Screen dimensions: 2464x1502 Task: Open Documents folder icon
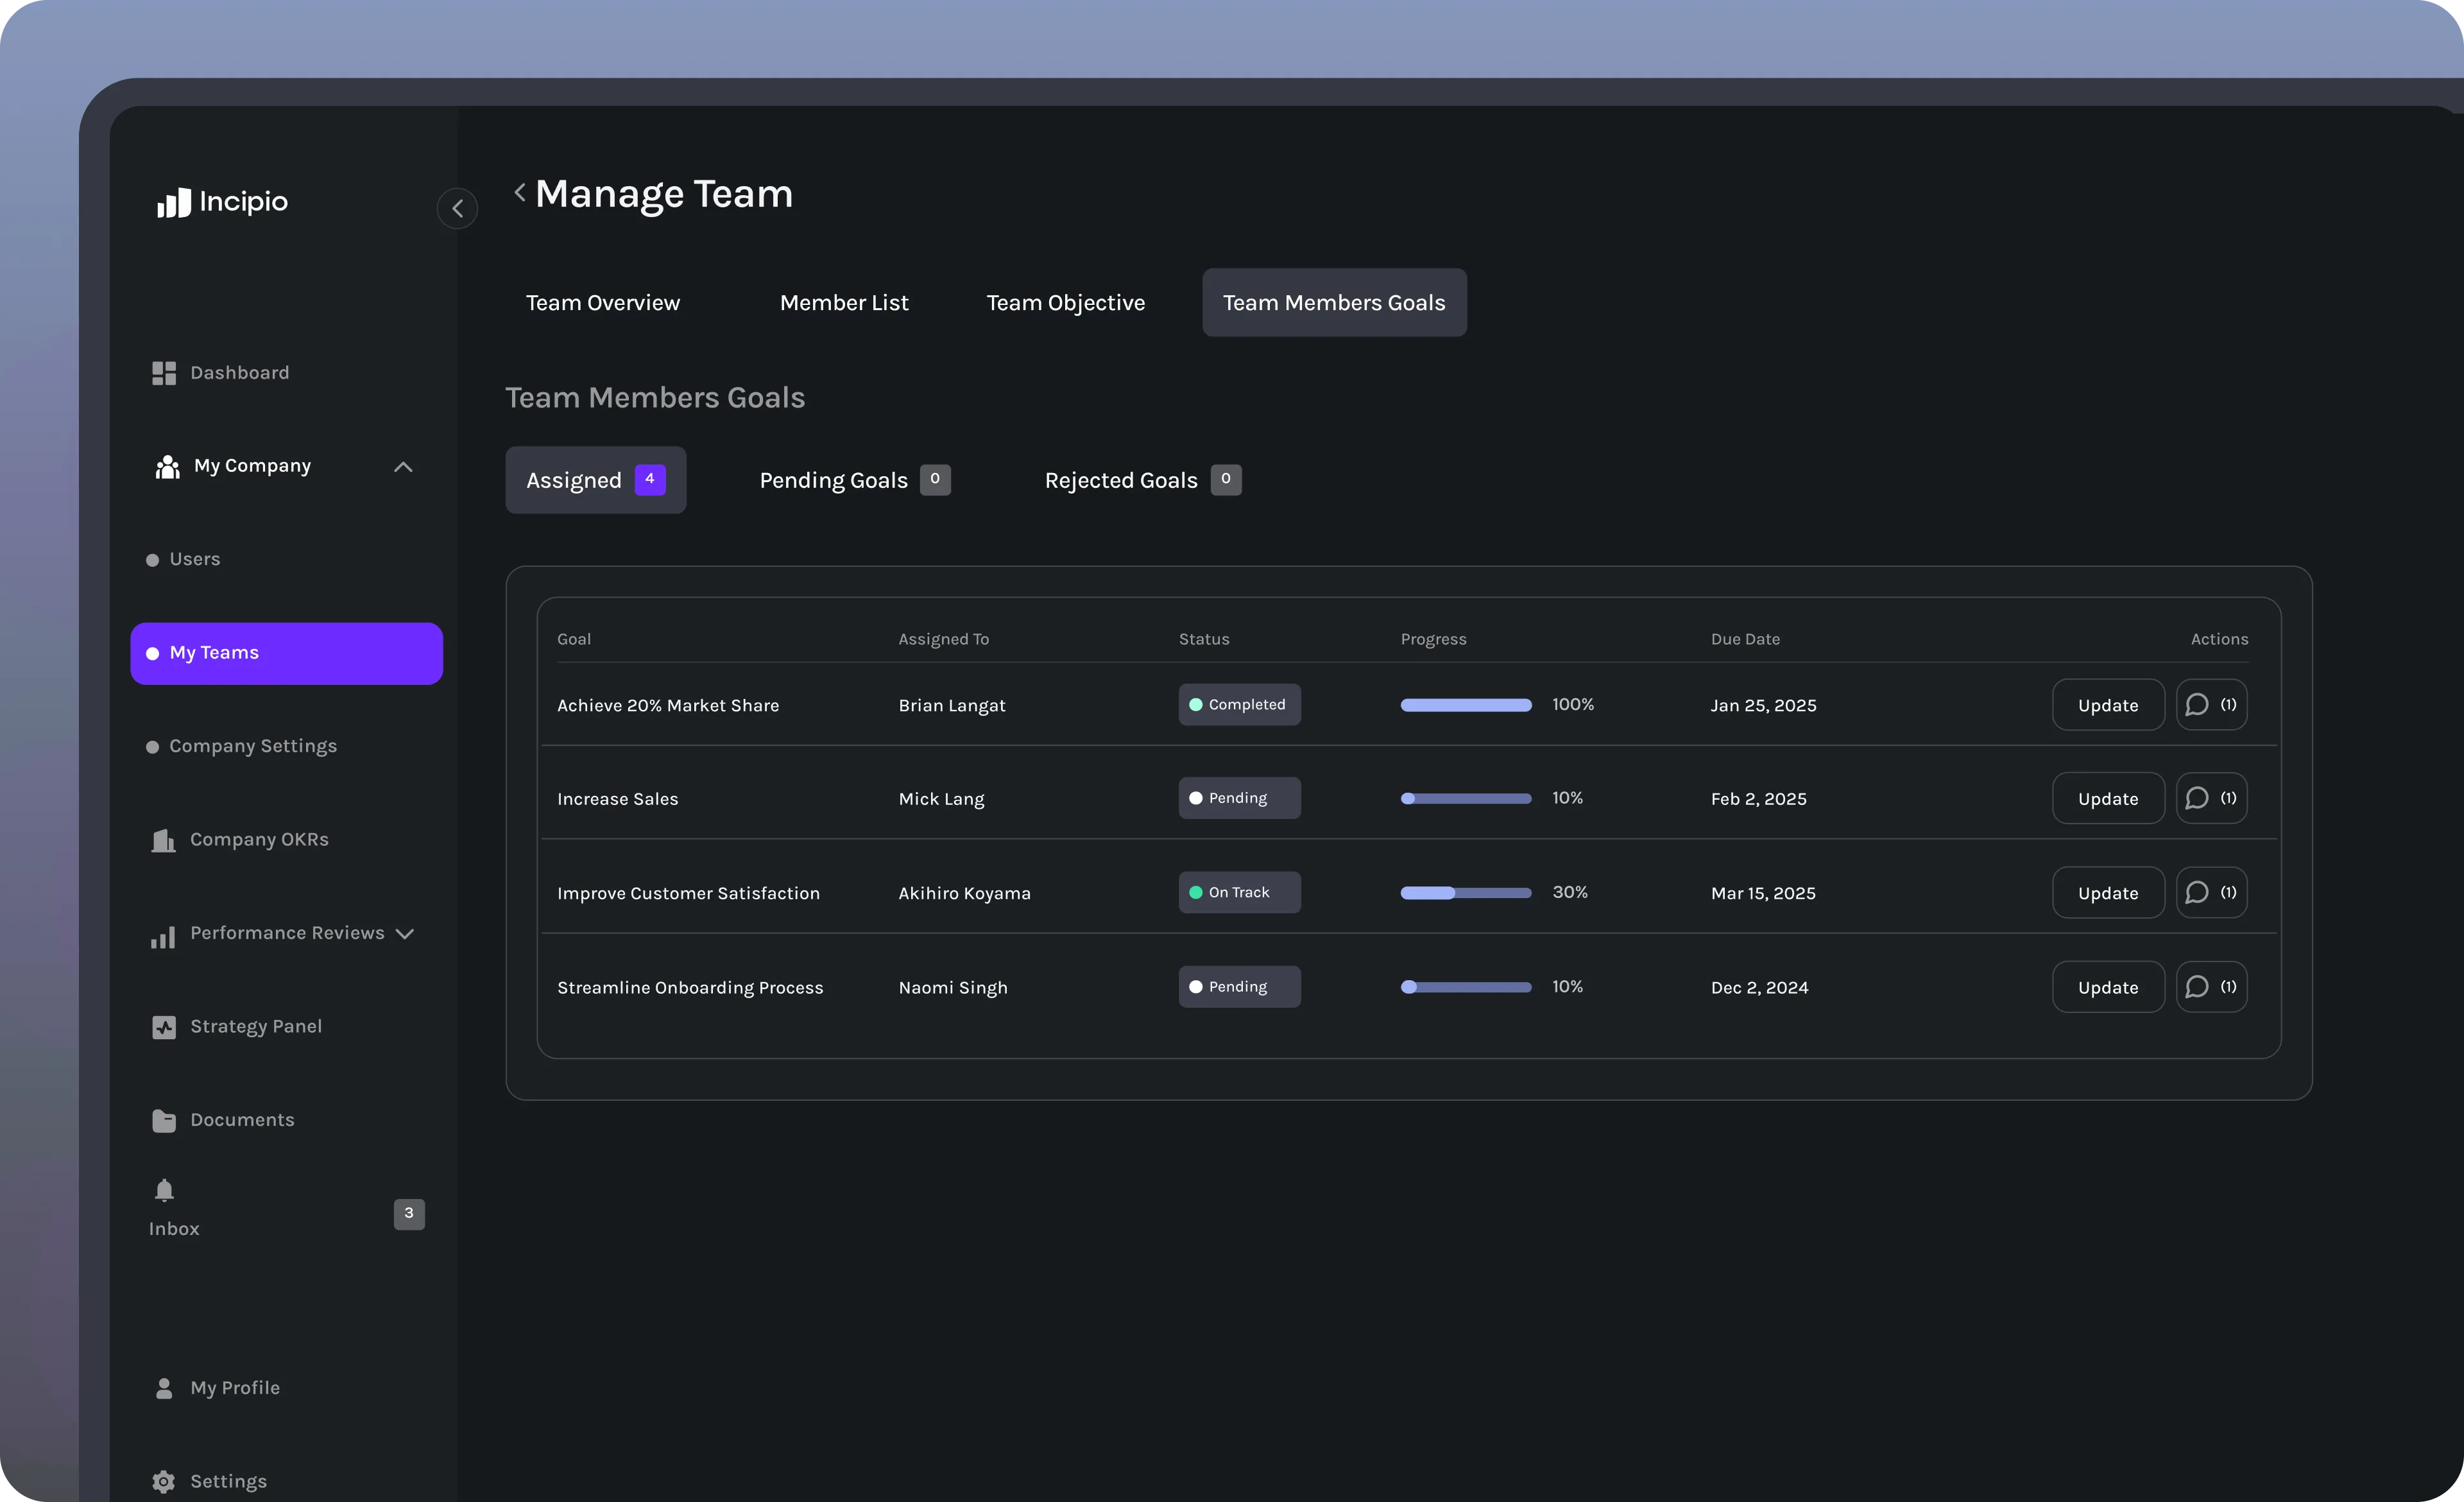point(164,1120)
